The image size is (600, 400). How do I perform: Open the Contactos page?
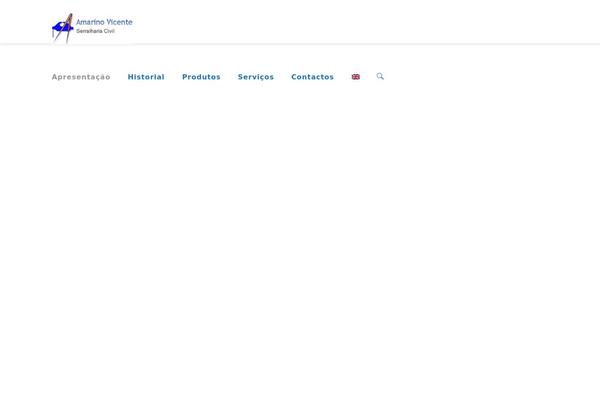(313, 77)
